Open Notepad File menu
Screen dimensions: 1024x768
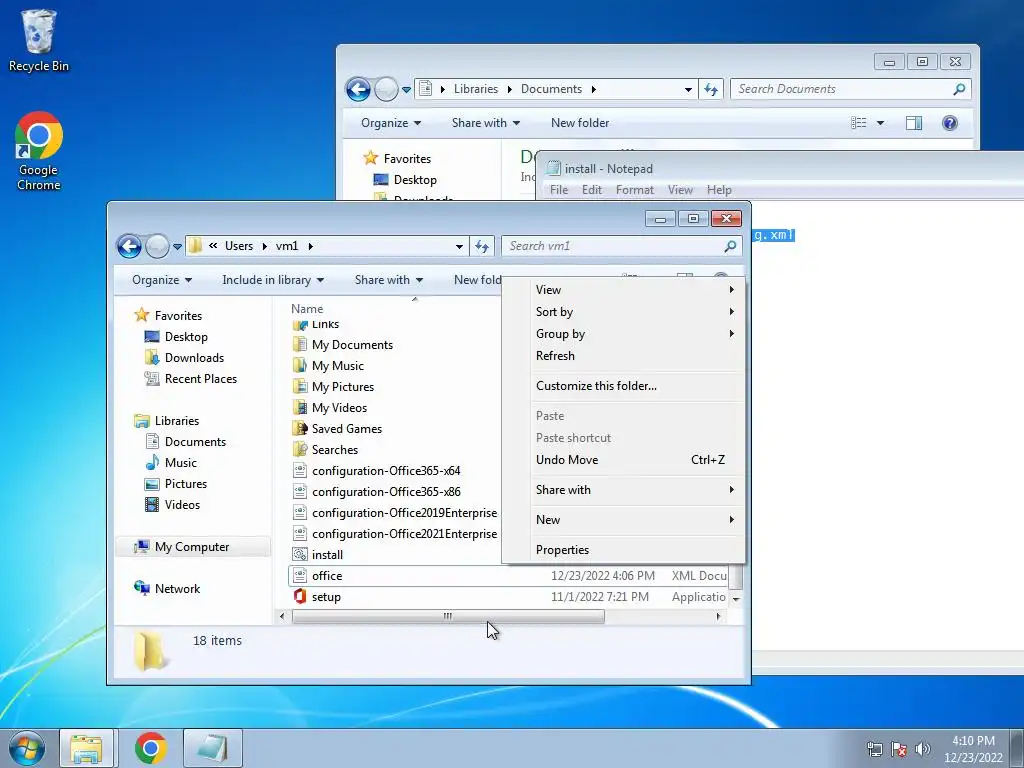point(559,190)
